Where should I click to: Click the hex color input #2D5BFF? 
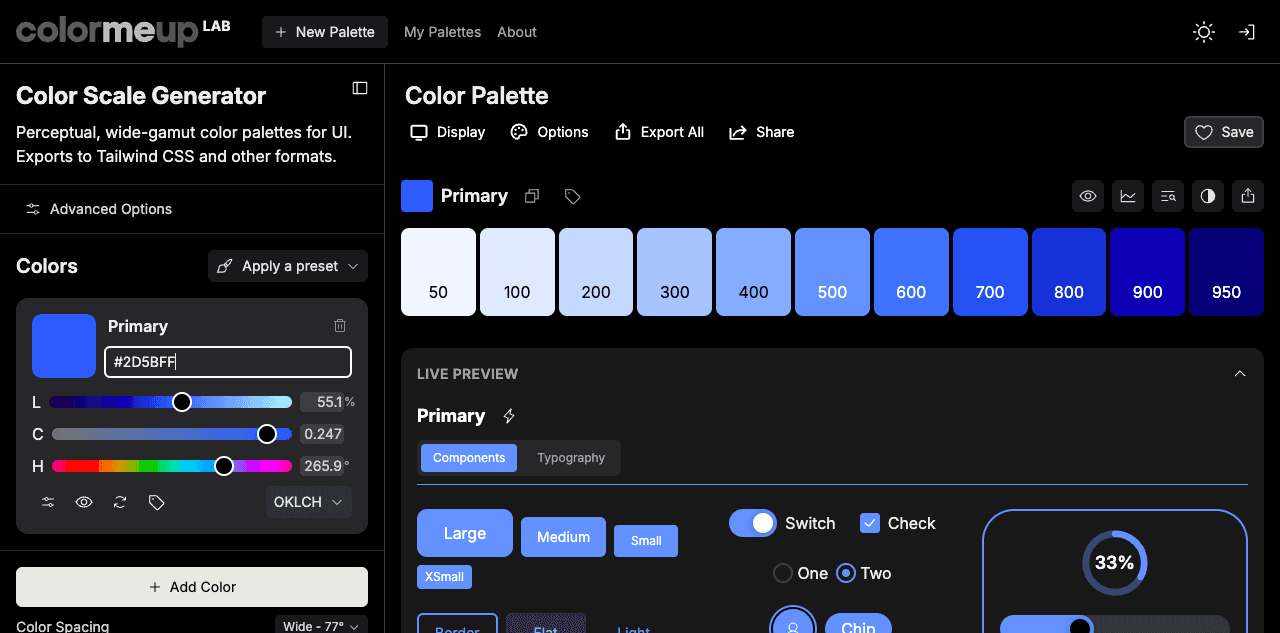tap(228, 362)
